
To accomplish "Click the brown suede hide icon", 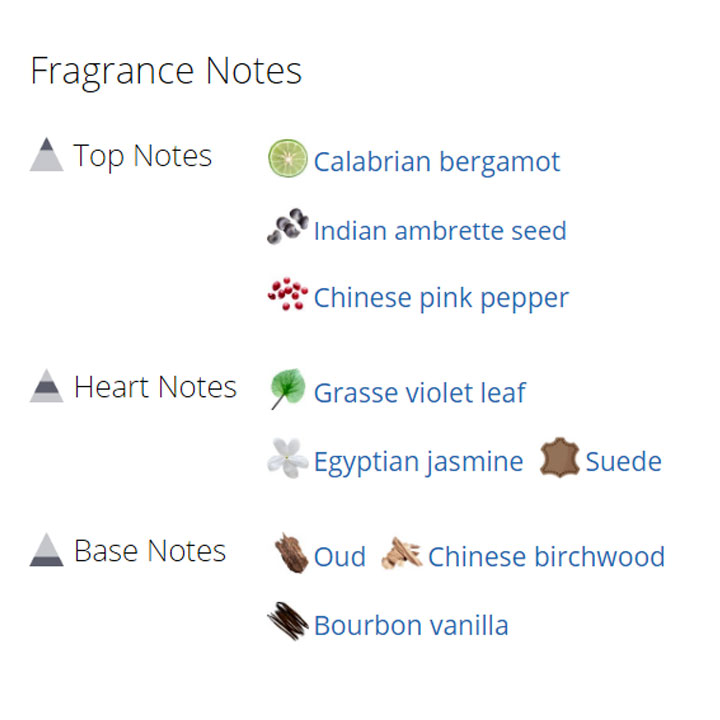I will click(559, 457).
